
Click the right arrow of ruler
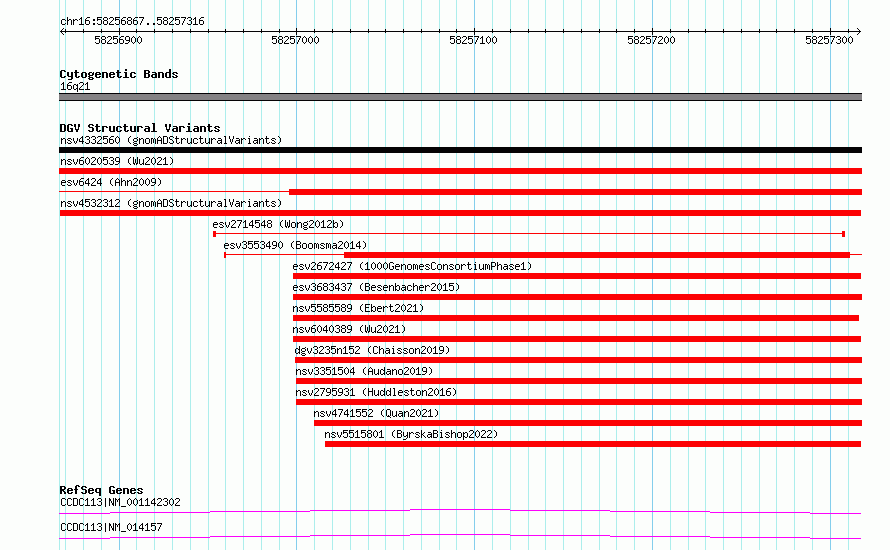tap(858, 31)
